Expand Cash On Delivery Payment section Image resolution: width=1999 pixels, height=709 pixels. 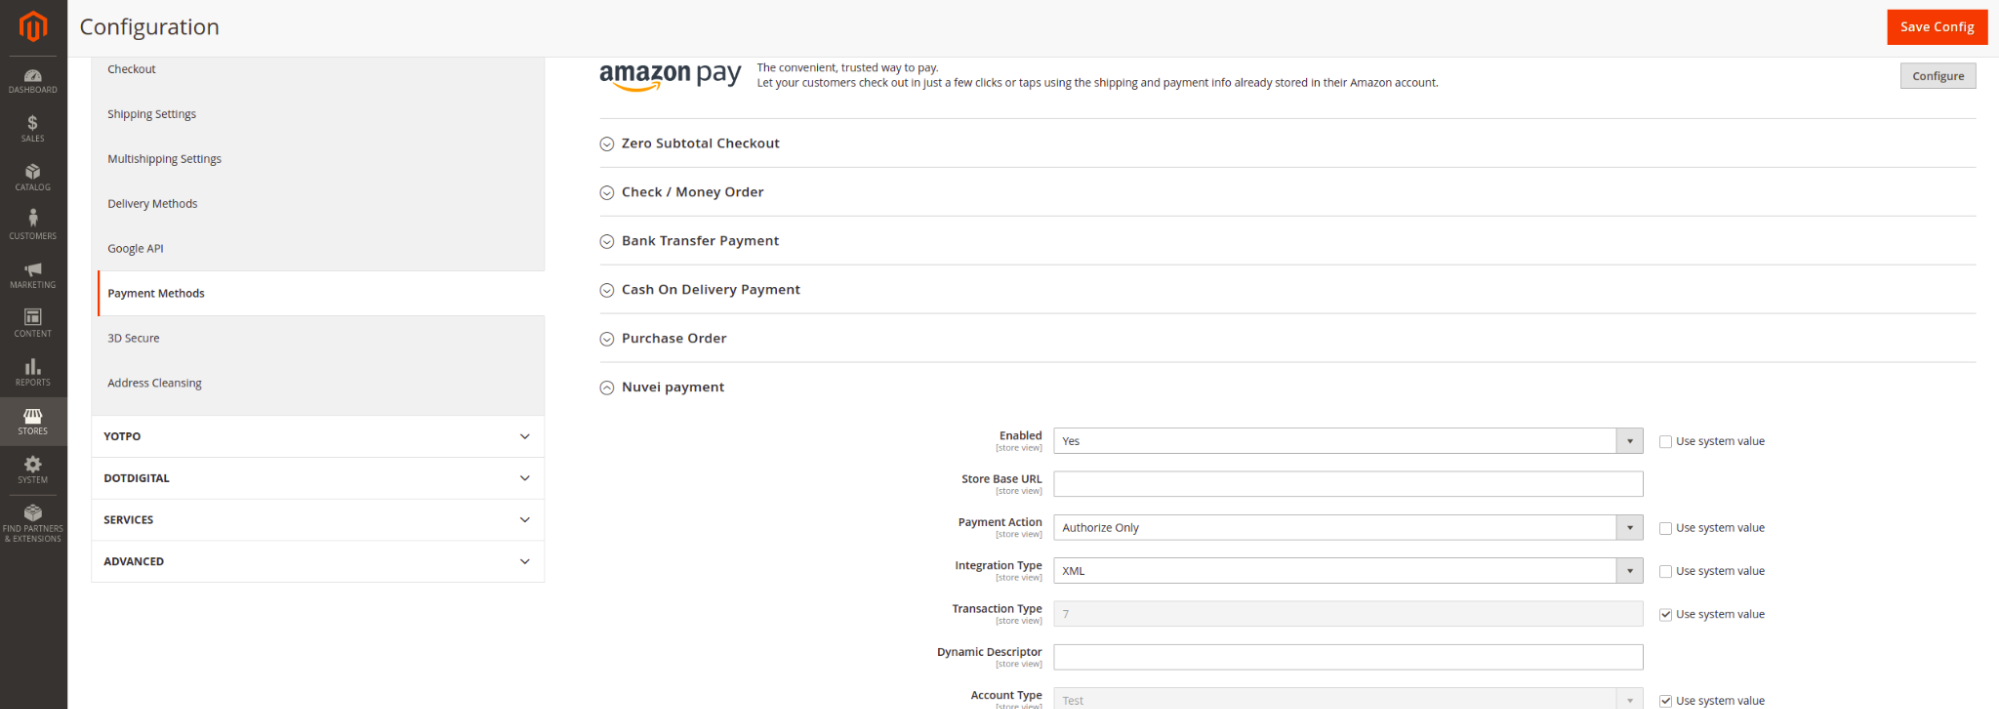[x=700, y=290]
